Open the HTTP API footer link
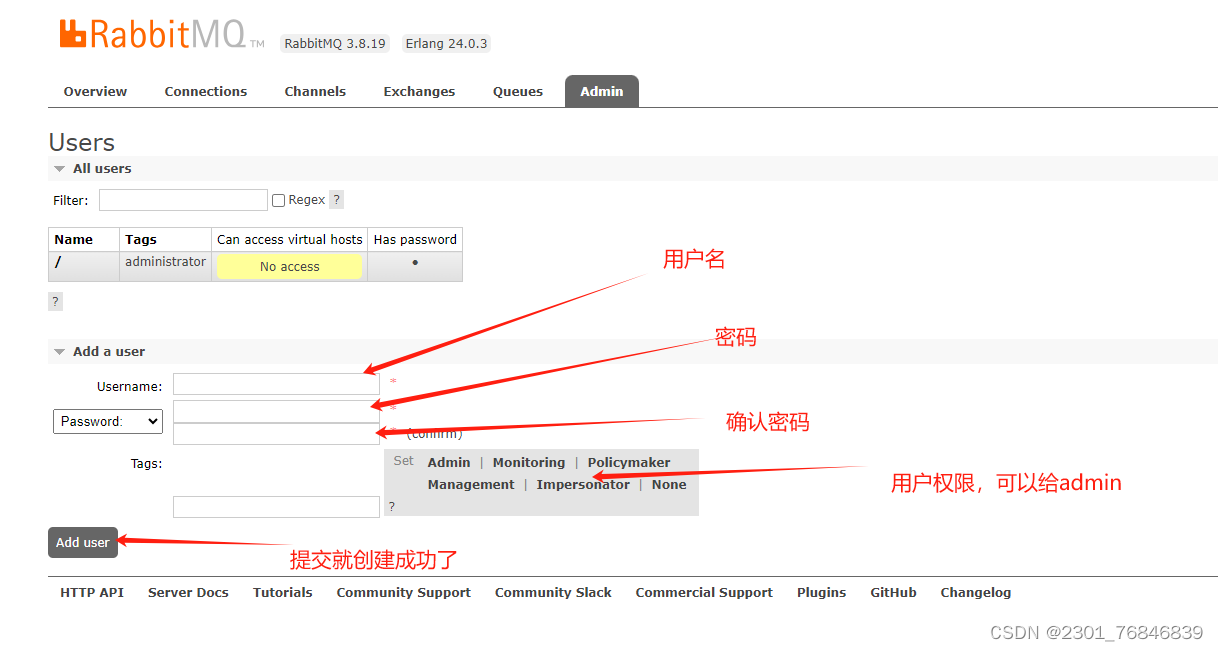 click(92, 592)
